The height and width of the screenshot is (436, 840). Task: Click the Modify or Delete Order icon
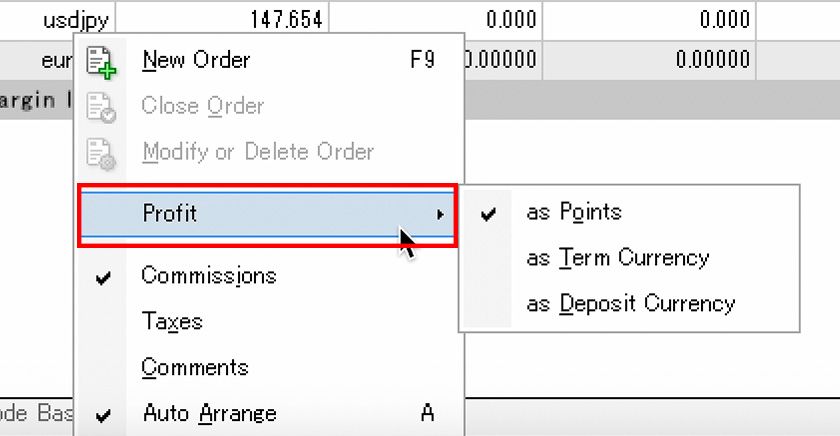tap(101, 153)
